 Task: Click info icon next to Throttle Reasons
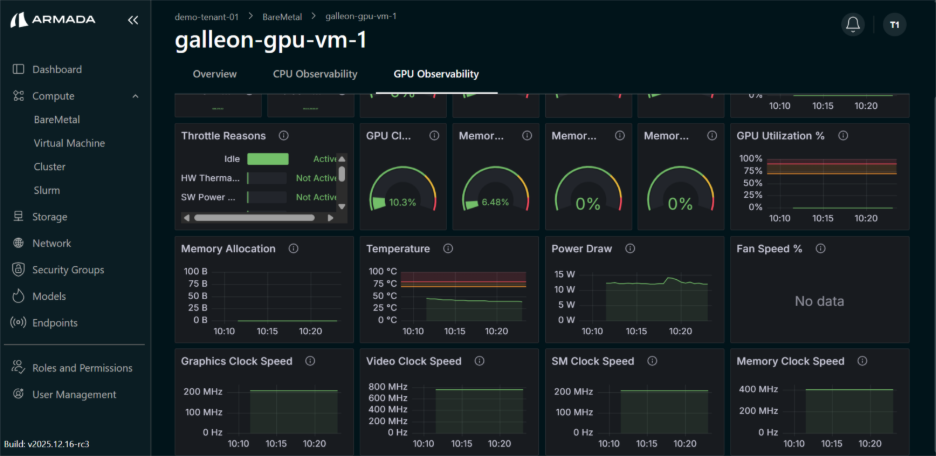[284, 135]
